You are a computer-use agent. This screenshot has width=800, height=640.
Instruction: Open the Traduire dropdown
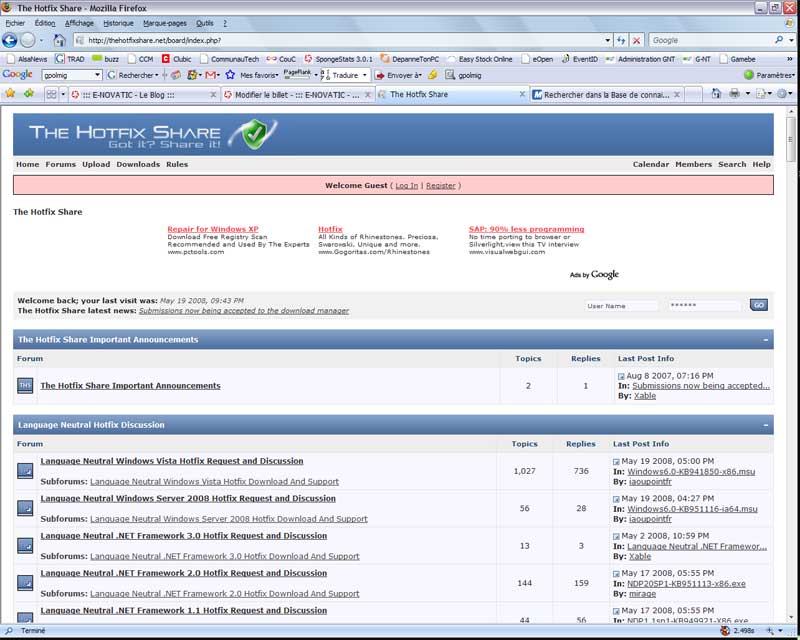click(364, 75)
